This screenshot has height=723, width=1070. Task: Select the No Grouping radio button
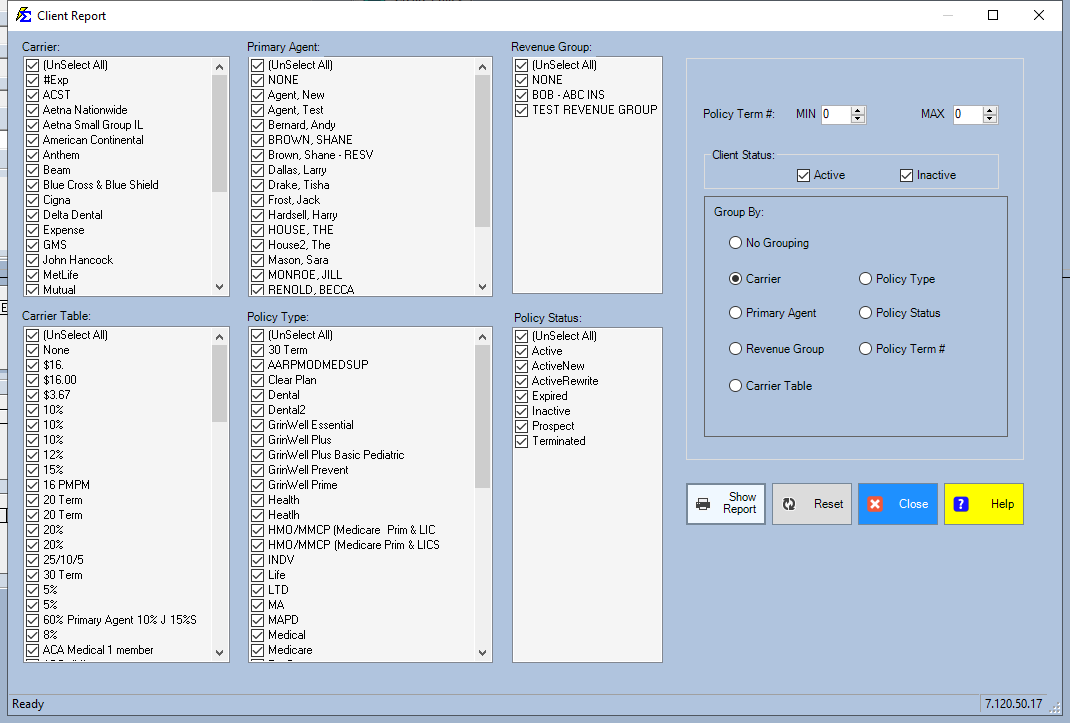[x=735, y=242]
